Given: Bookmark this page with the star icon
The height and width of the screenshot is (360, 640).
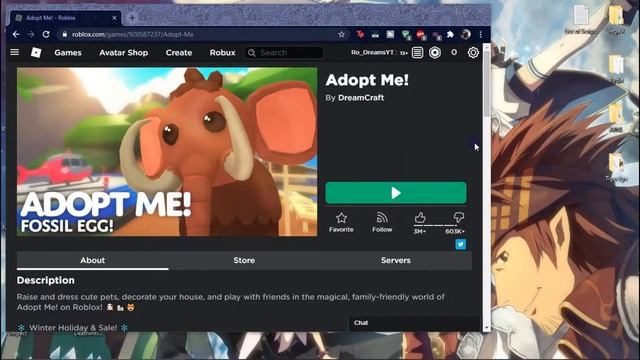Looking at the screenshot, I should [x=342, y=35].
